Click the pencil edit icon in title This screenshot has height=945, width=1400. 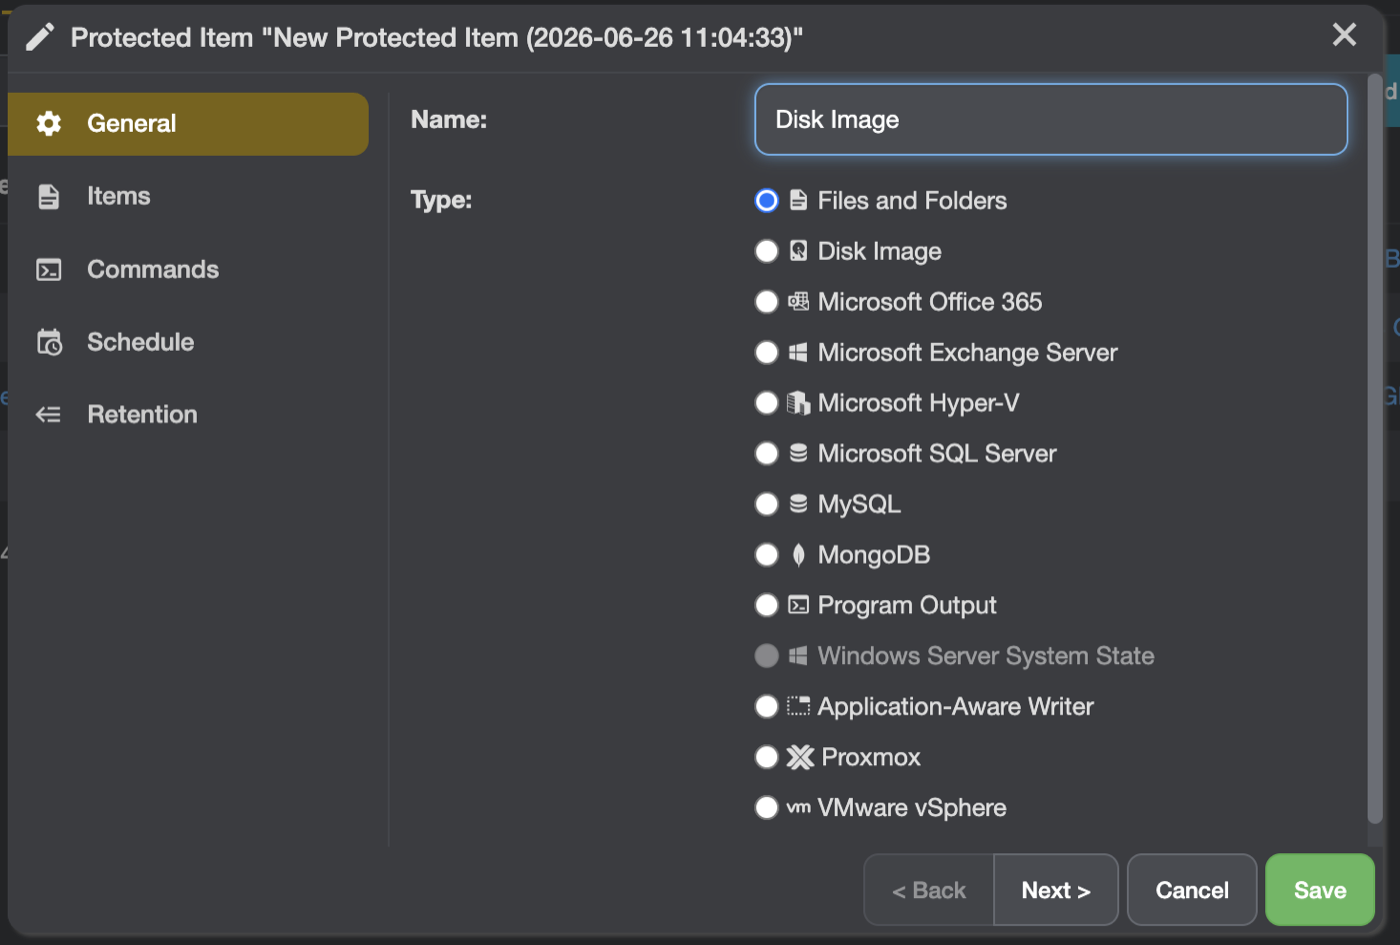click(40, 38)
